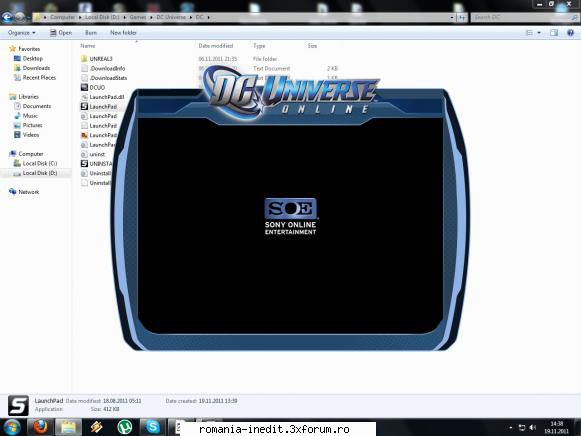Open Desktop in Favorites
Screen dimensions: 581x436
click(x=28, y=59)
